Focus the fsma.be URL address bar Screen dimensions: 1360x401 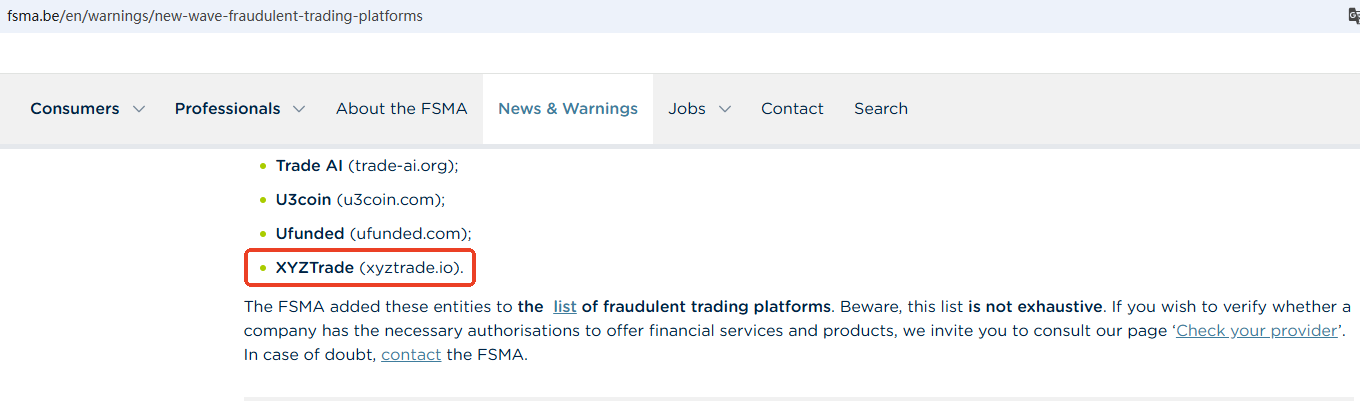(215, 16)
